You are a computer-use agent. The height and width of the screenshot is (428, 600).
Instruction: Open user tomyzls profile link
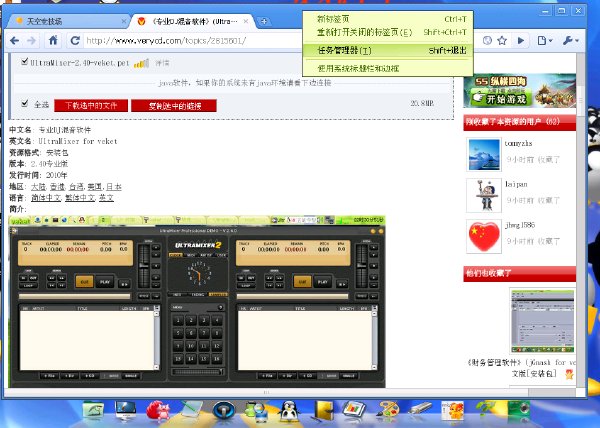[x=518, y=143]
